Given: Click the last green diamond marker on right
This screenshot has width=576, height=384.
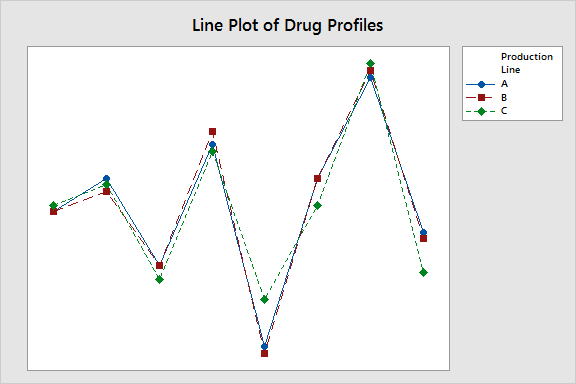Looking at the screenshot, I should pos(423,272).
